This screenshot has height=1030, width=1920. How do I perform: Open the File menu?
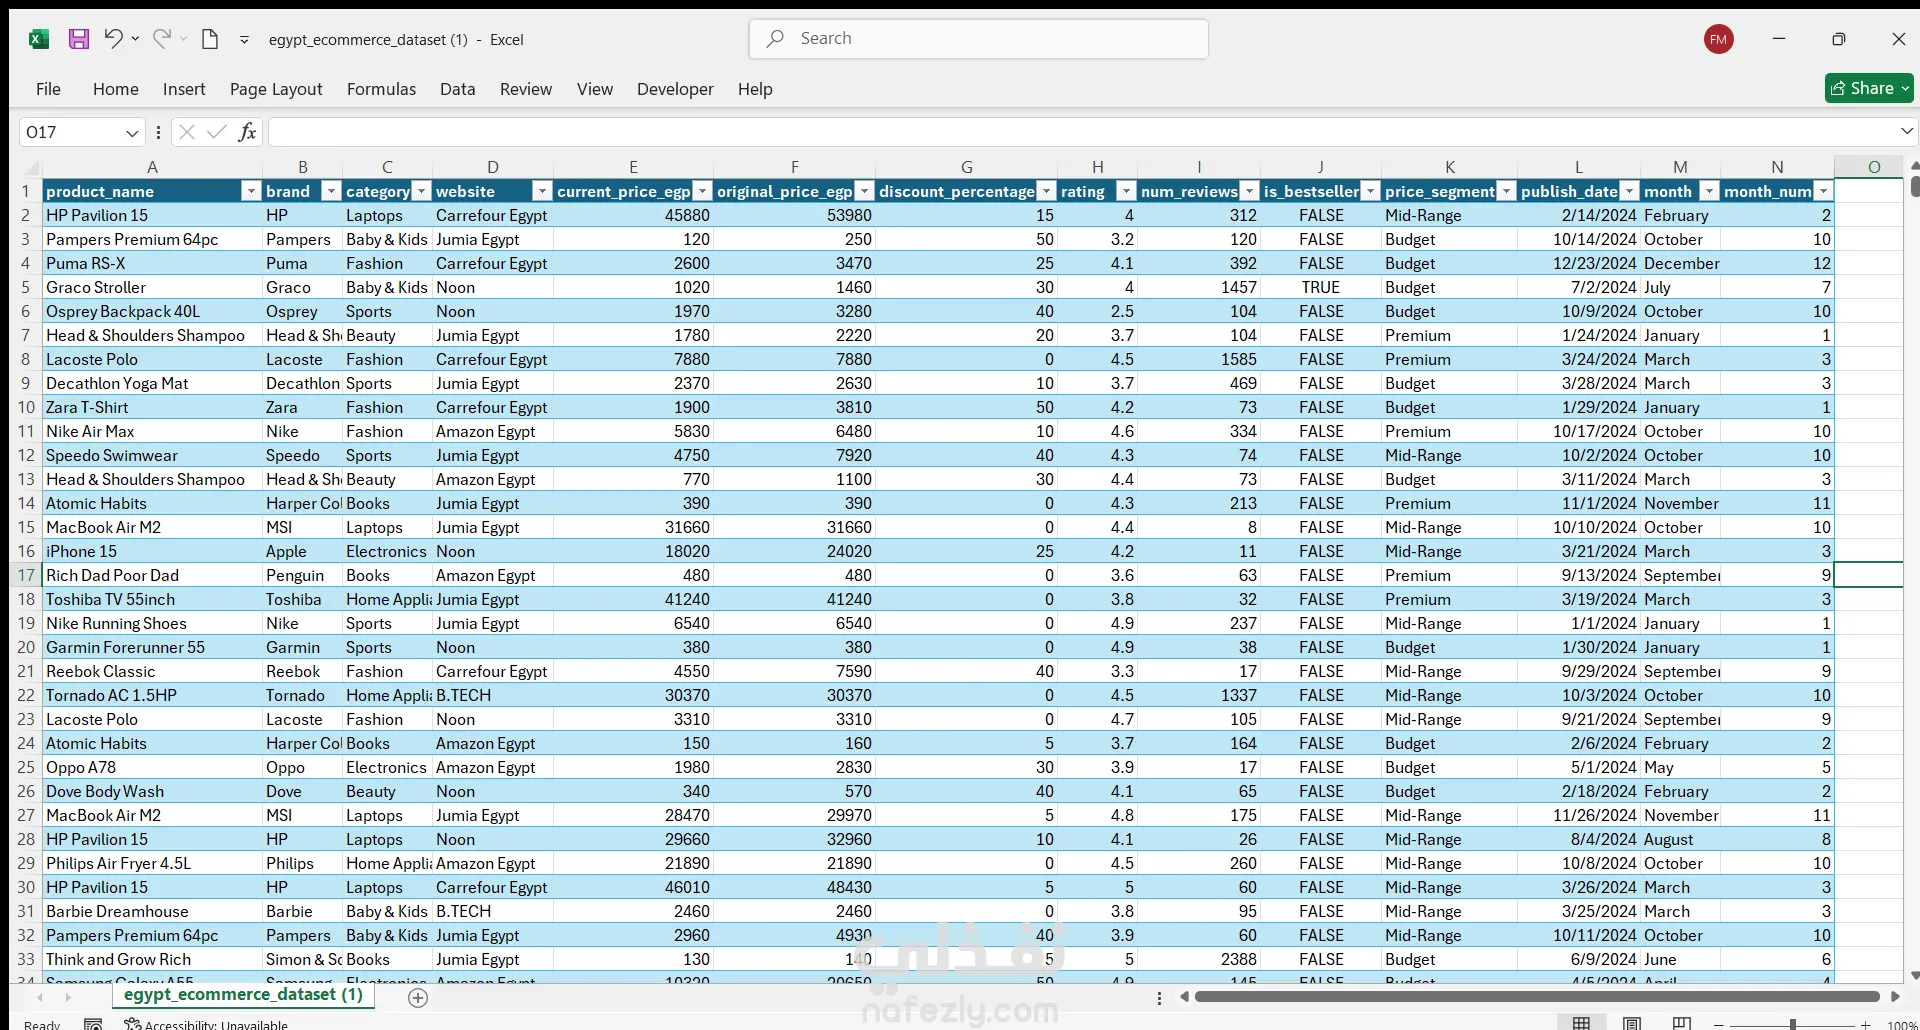click(x=48, y=89)
